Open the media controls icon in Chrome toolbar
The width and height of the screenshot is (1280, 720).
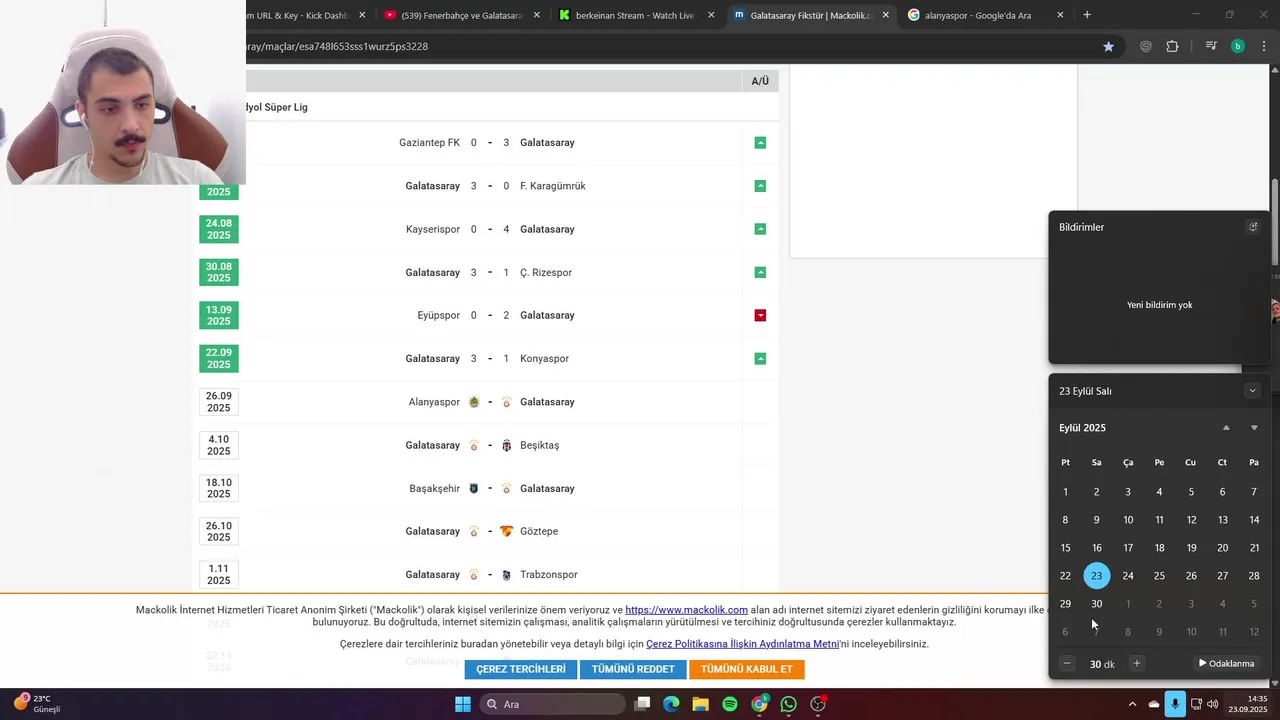[x=1210, y=46]
